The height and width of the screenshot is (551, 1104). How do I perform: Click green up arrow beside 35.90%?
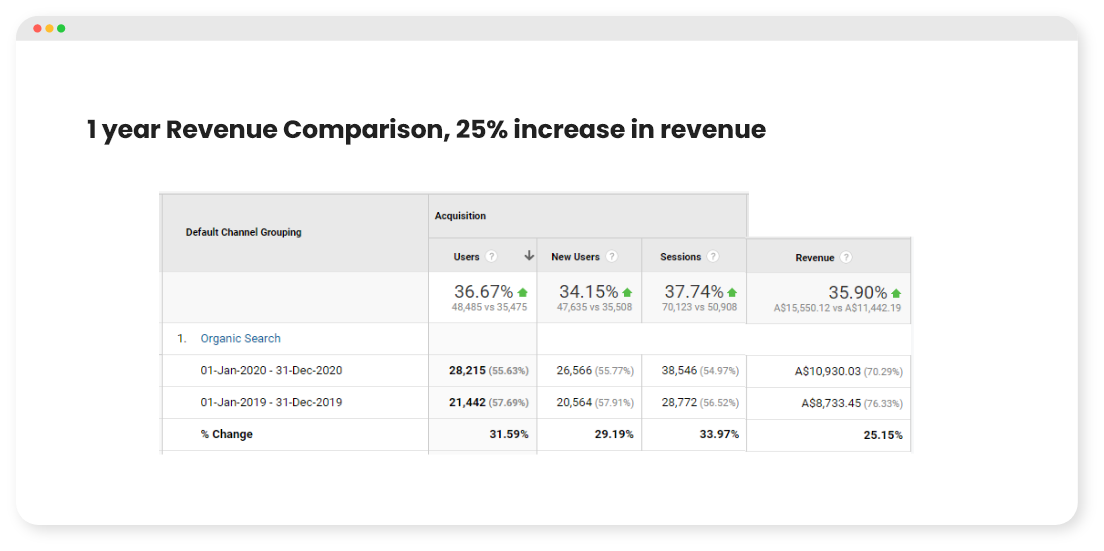click(x=896, y=293)
